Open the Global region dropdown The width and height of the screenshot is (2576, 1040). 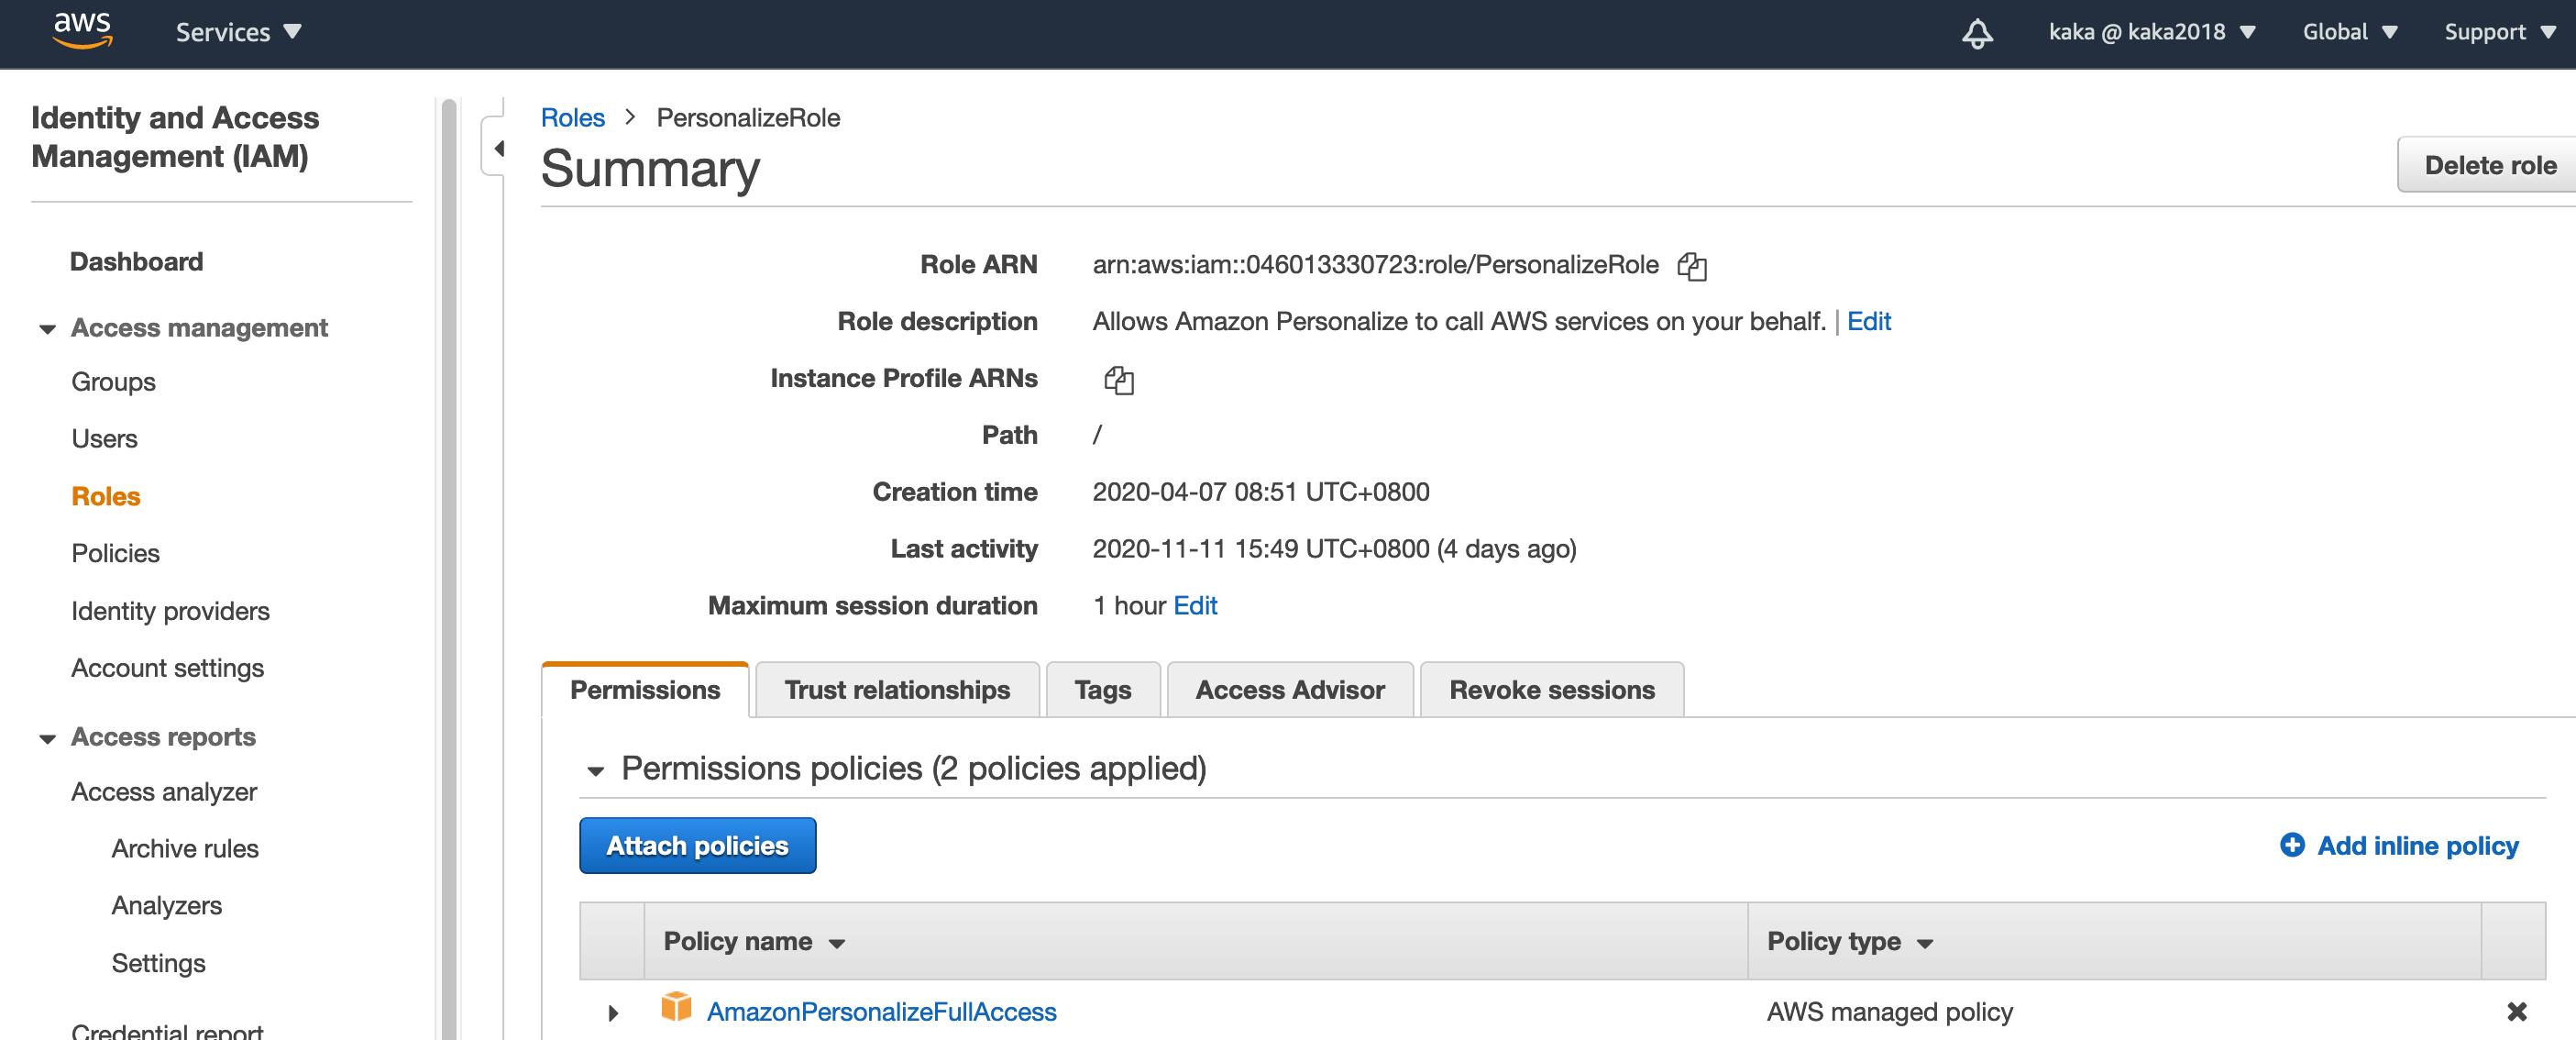click(2349, 32)
